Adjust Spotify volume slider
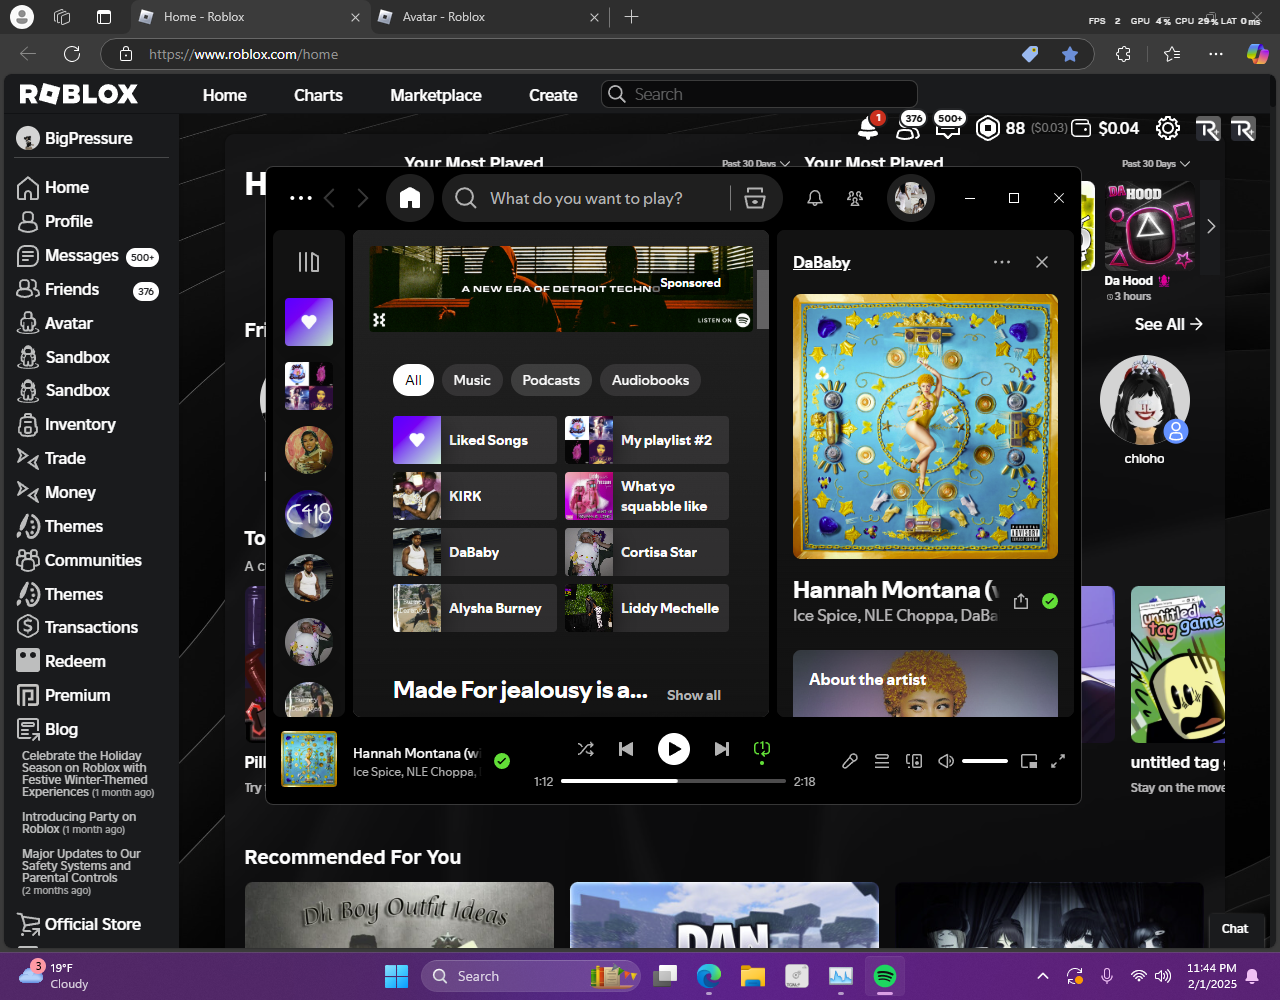Image resolution: width=1280 pixels, height=1000 pixels. [x=985, y=761]
